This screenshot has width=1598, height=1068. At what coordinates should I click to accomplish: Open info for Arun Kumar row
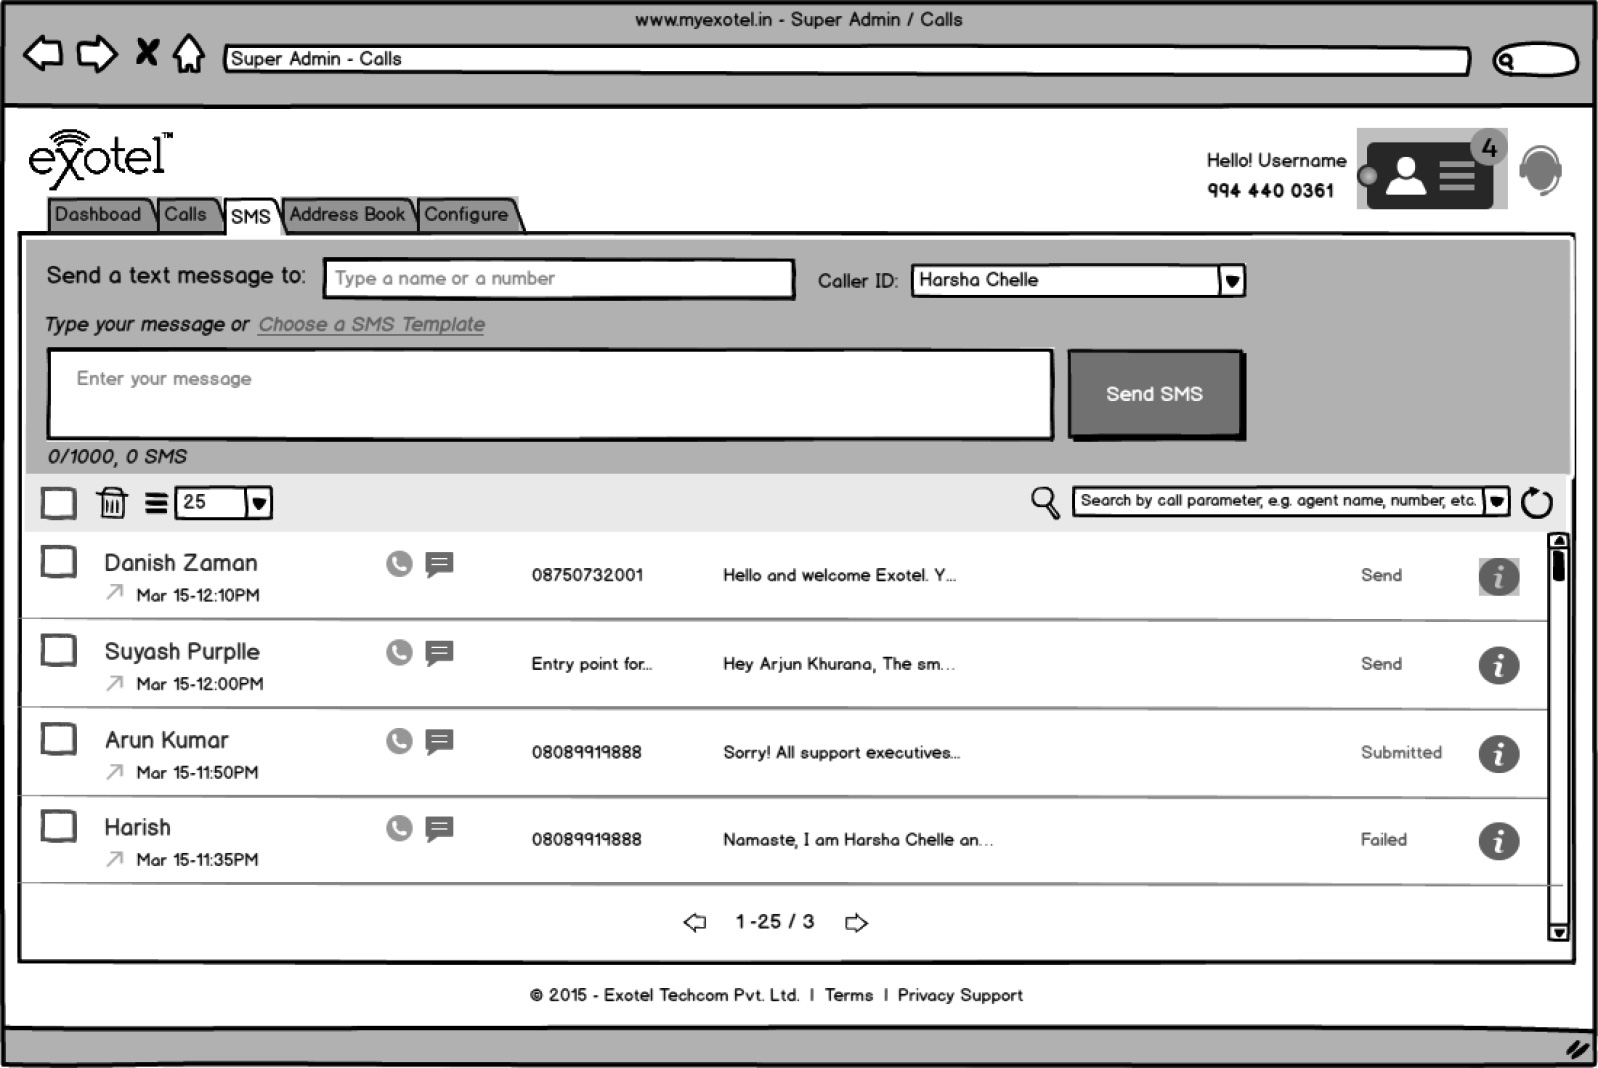pos(1499,754)
